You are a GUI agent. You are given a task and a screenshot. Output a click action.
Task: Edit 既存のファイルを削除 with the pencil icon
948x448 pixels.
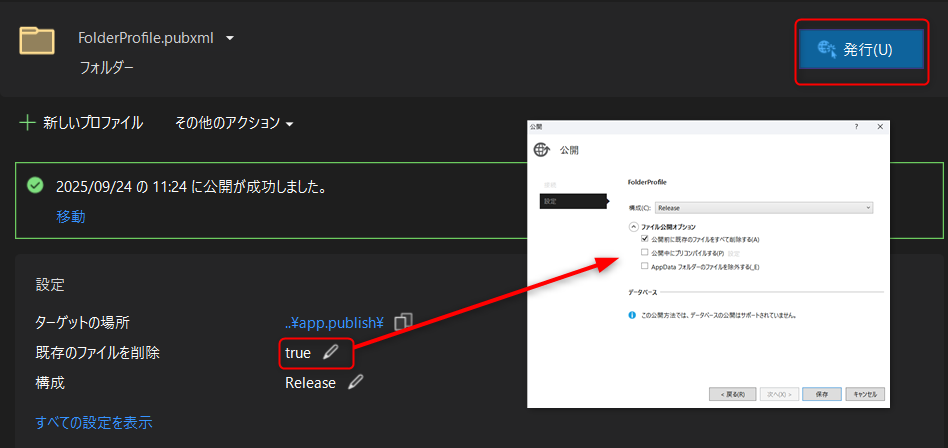pyautogui.click(x=331, y=352)
